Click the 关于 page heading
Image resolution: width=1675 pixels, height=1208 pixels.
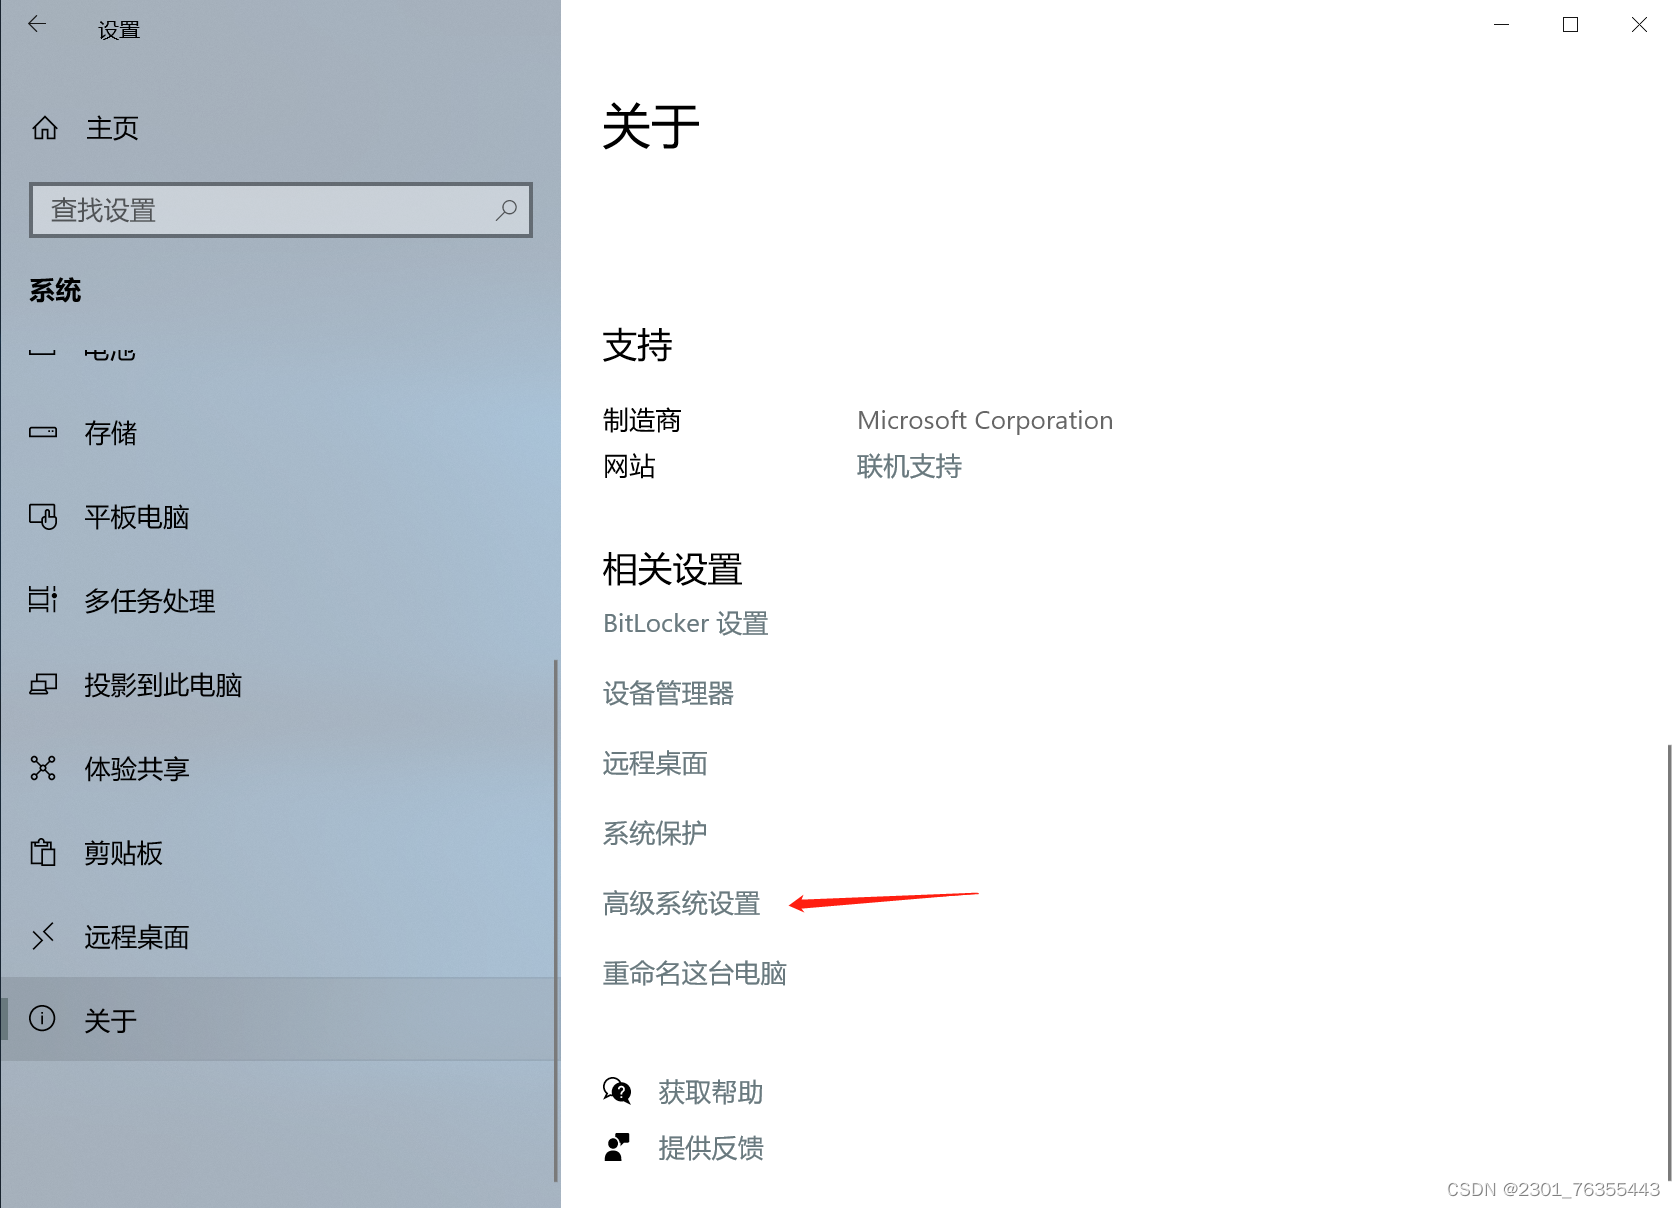[651, 127]
